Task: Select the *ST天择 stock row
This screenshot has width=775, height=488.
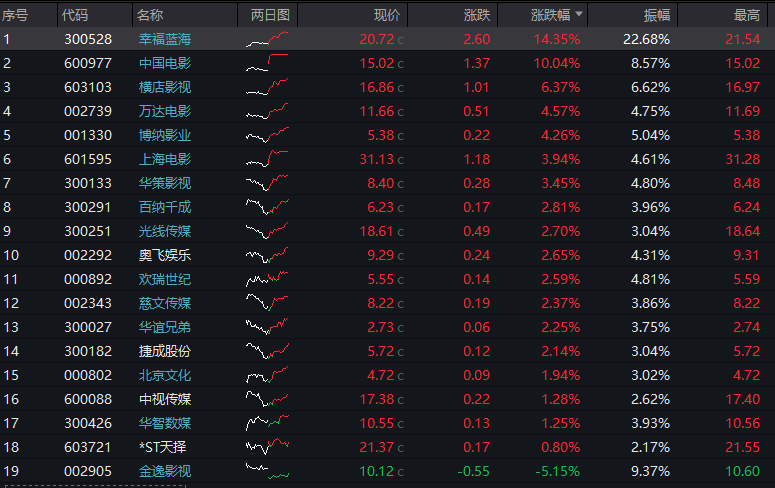Action: (388, 447)
